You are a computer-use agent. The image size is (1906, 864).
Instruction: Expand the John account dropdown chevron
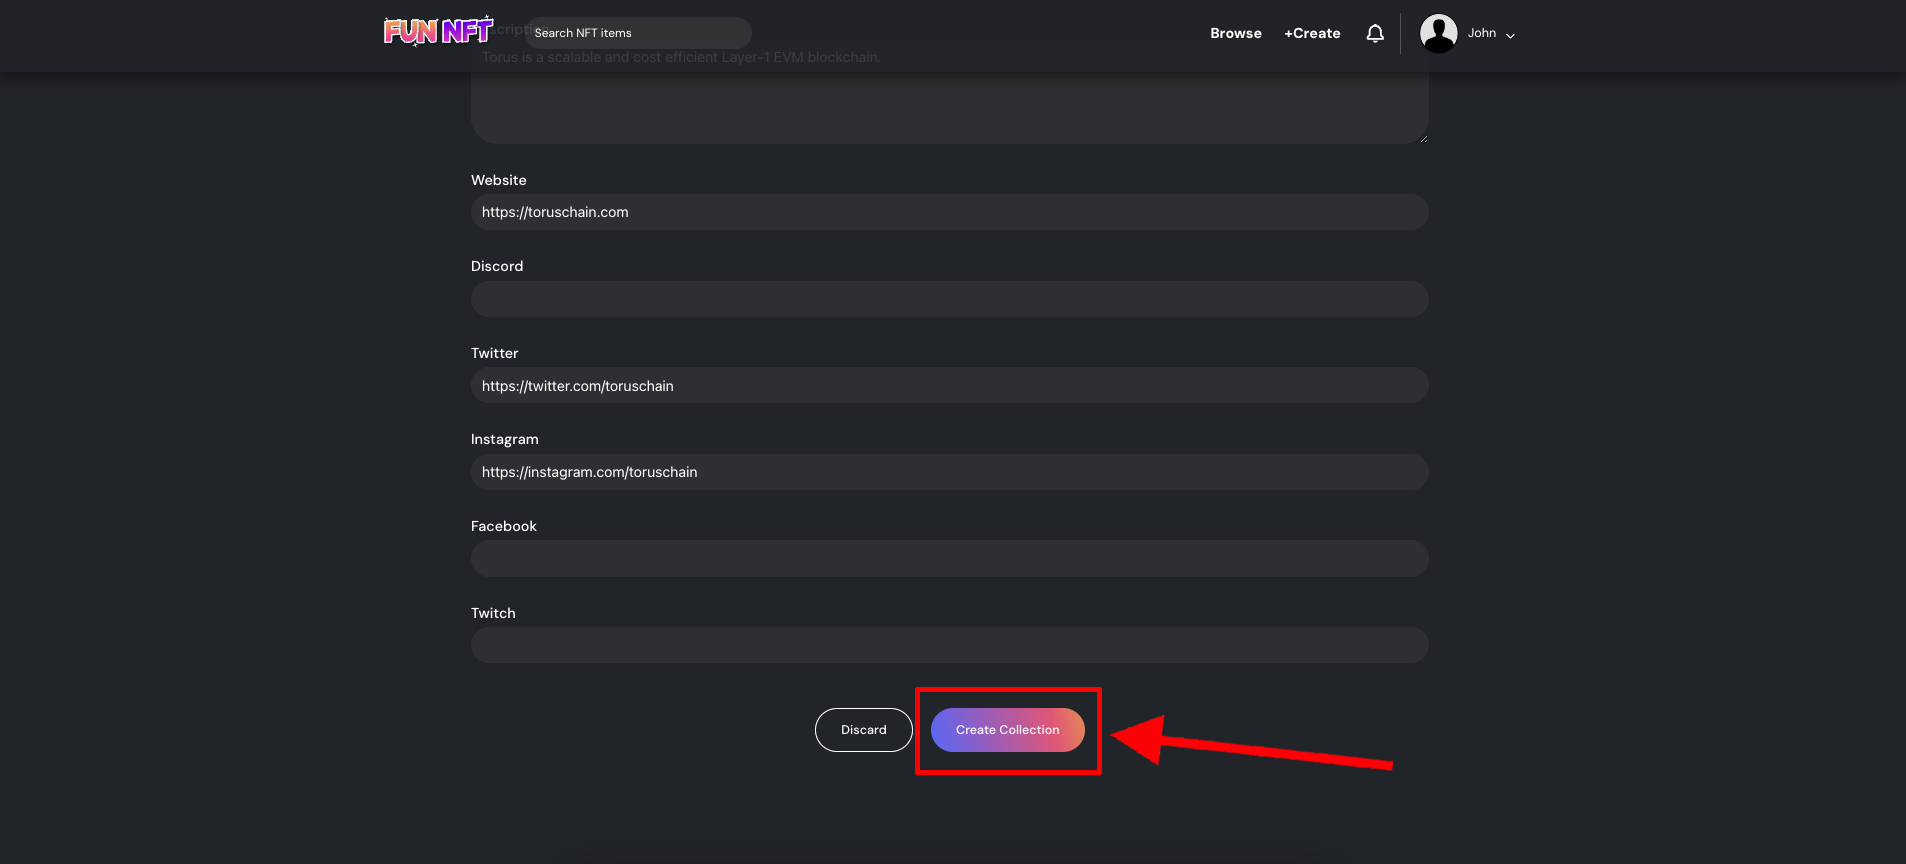click(x=1510, y=35)
